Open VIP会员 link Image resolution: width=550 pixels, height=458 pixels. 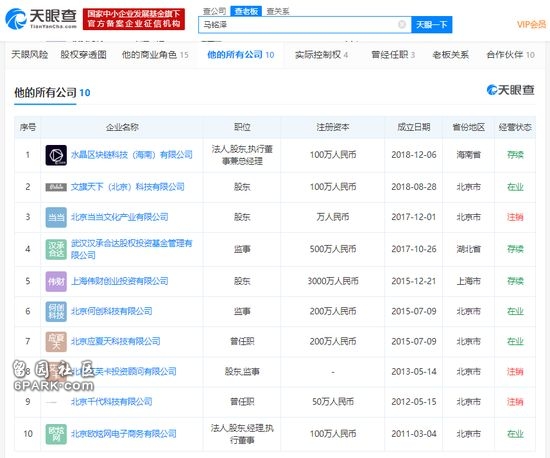(x=531, y=24)
